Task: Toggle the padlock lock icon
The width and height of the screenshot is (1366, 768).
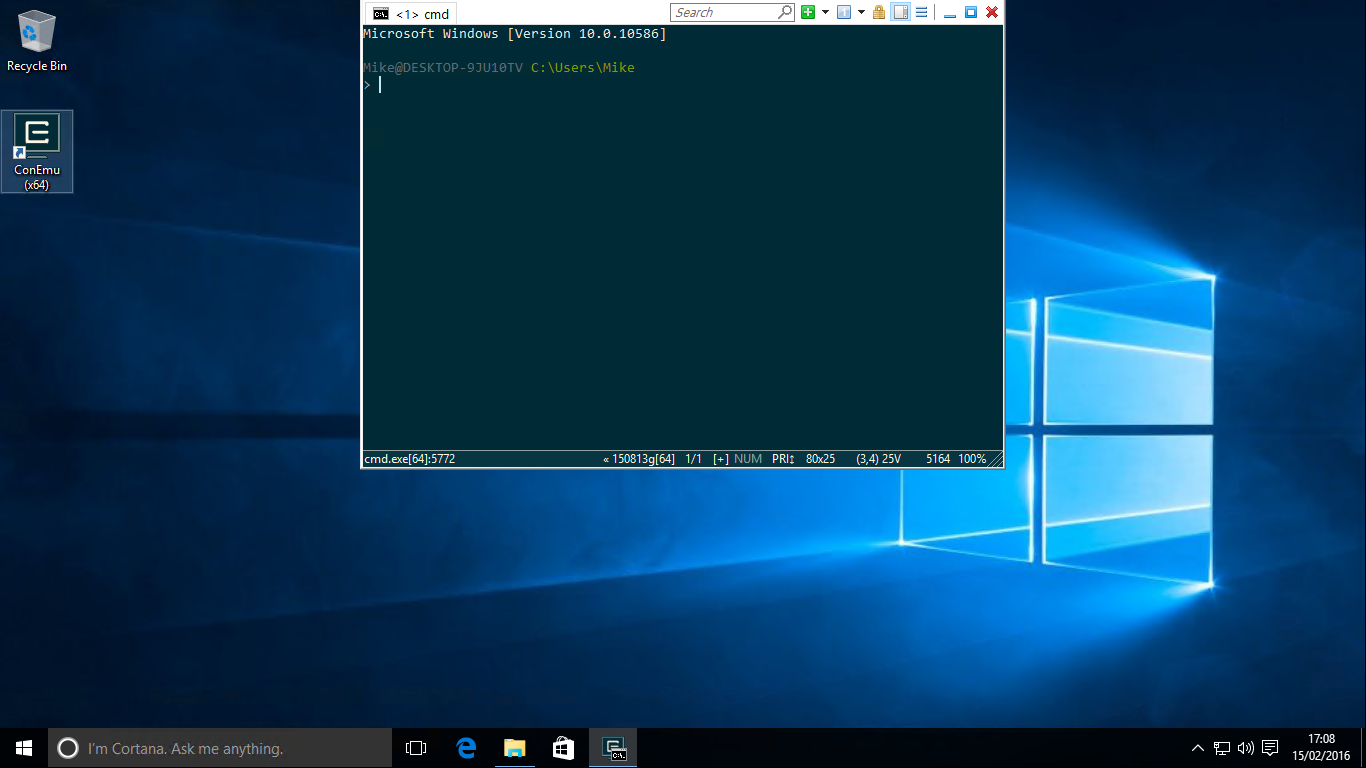Action: tap(879, 12)
